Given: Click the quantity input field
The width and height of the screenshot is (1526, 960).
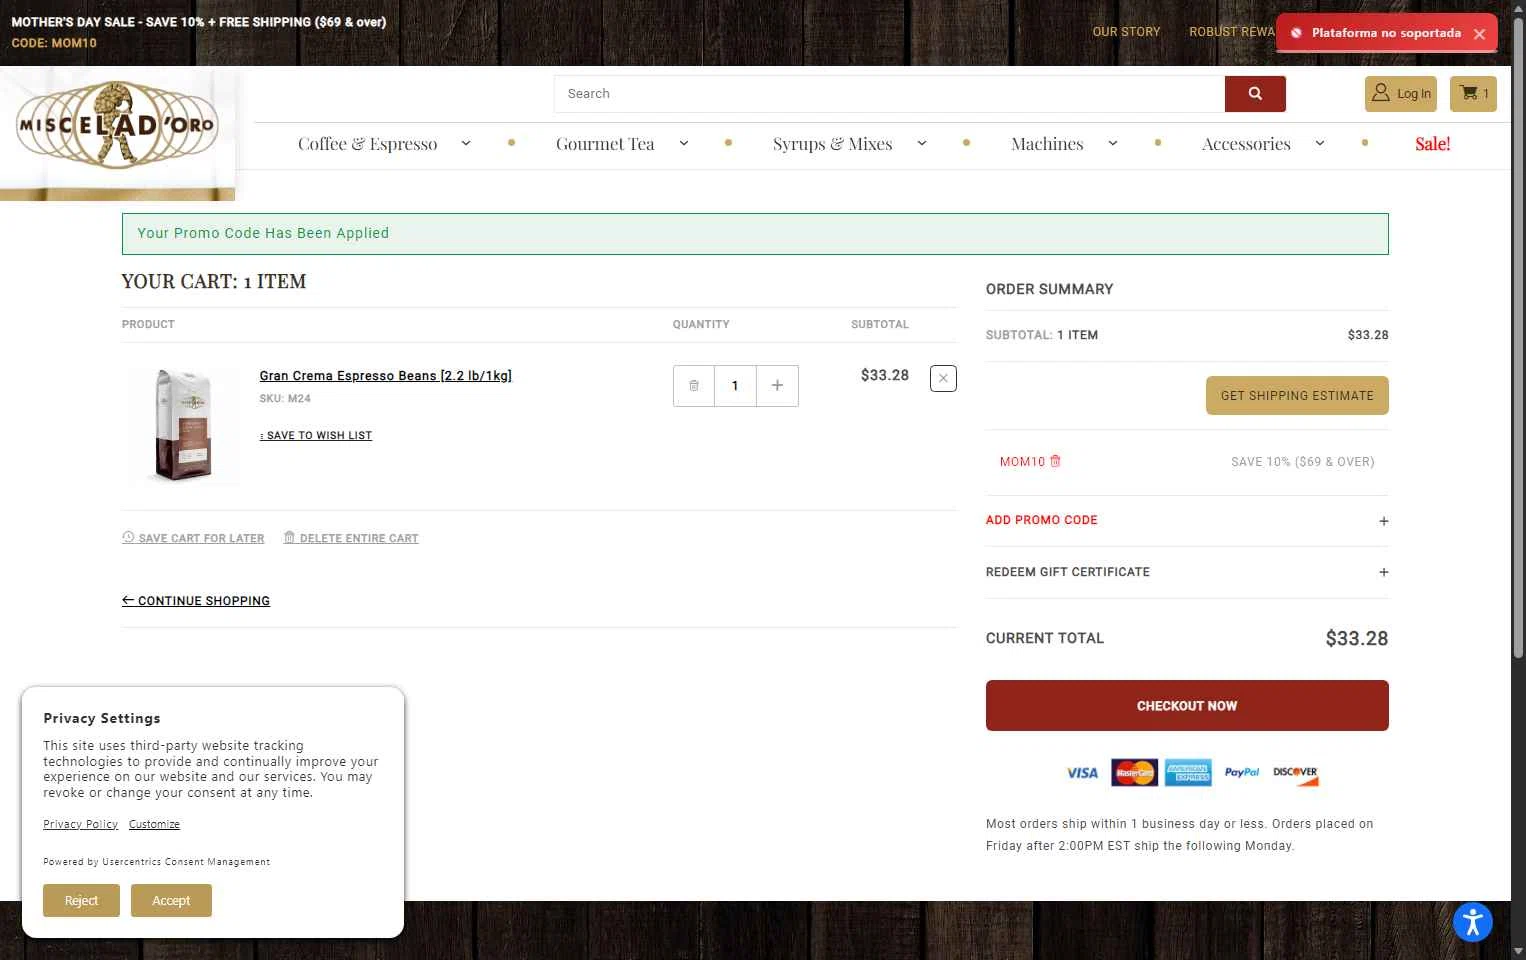Looking at the screenshot, I should 735,386.
